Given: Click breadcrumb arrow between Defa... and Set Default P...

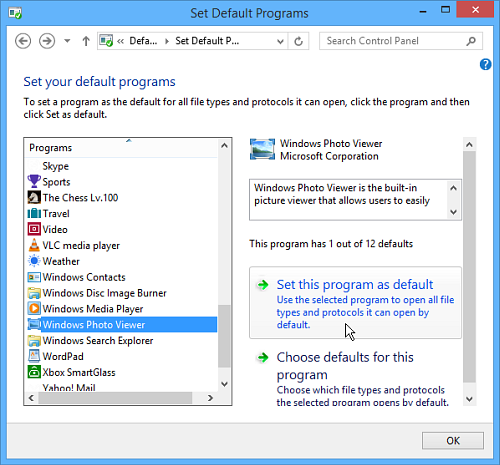Looking at the screenshot, I should (x=167, y=41).
